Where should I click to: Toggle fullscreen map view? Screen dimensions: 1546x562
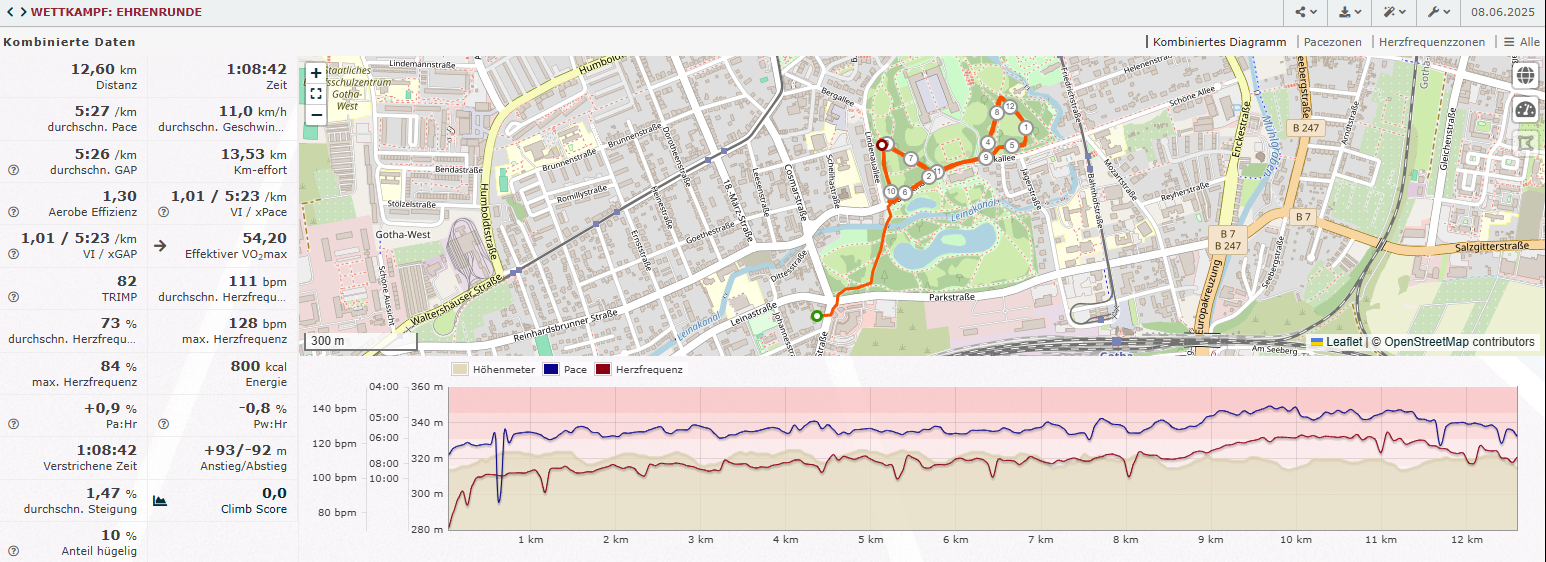(x=316, y=94)
